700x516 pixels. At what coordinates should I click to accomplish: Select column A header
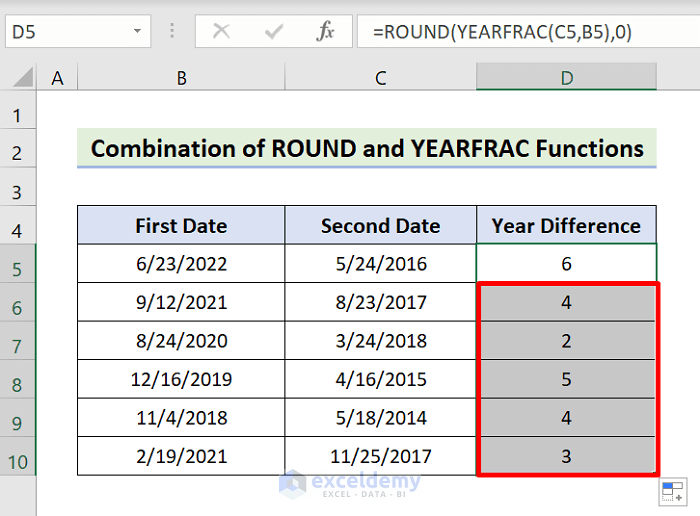(57, 78)
